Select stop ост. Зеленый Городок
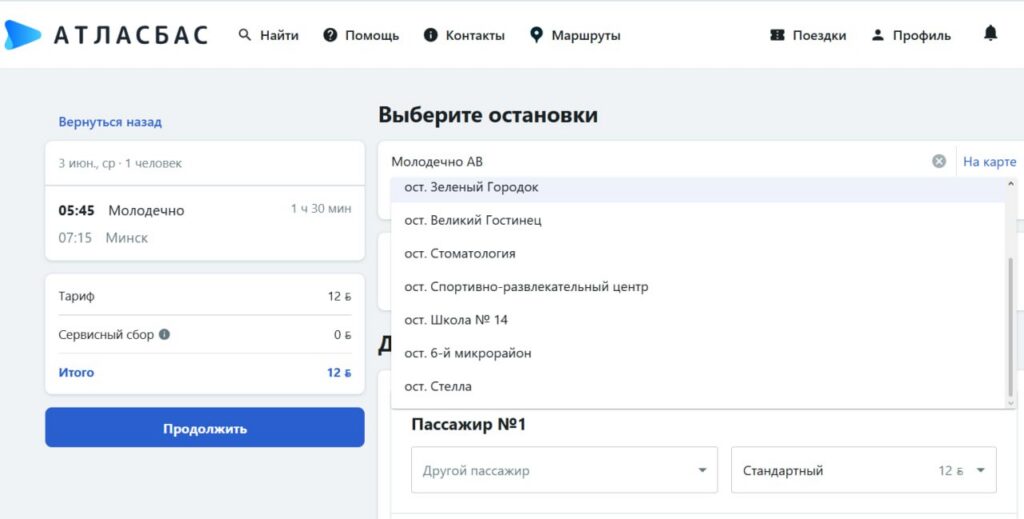Viewport: 1024px width, 519px height. [698, 189]
